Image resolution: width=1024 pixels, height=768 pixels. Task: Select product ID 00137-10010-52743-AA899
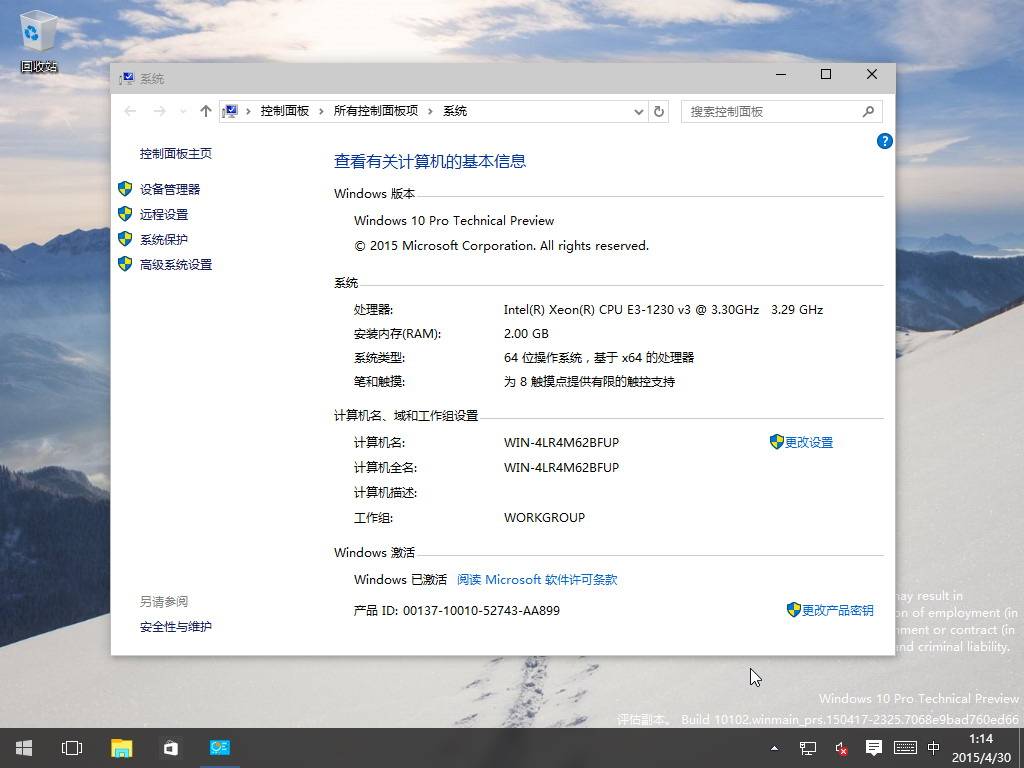pyautogui.click(x=481, y=611)
